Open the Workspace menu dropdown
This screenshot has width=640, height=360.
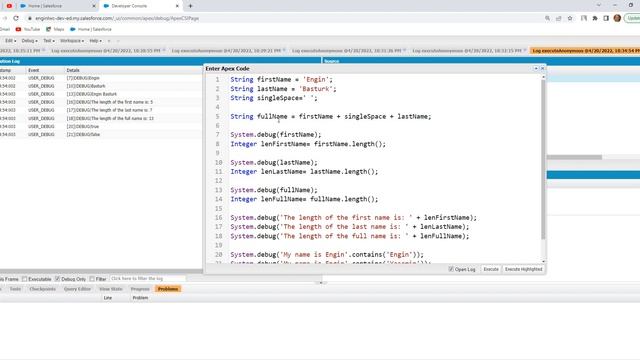coord(72,41)
